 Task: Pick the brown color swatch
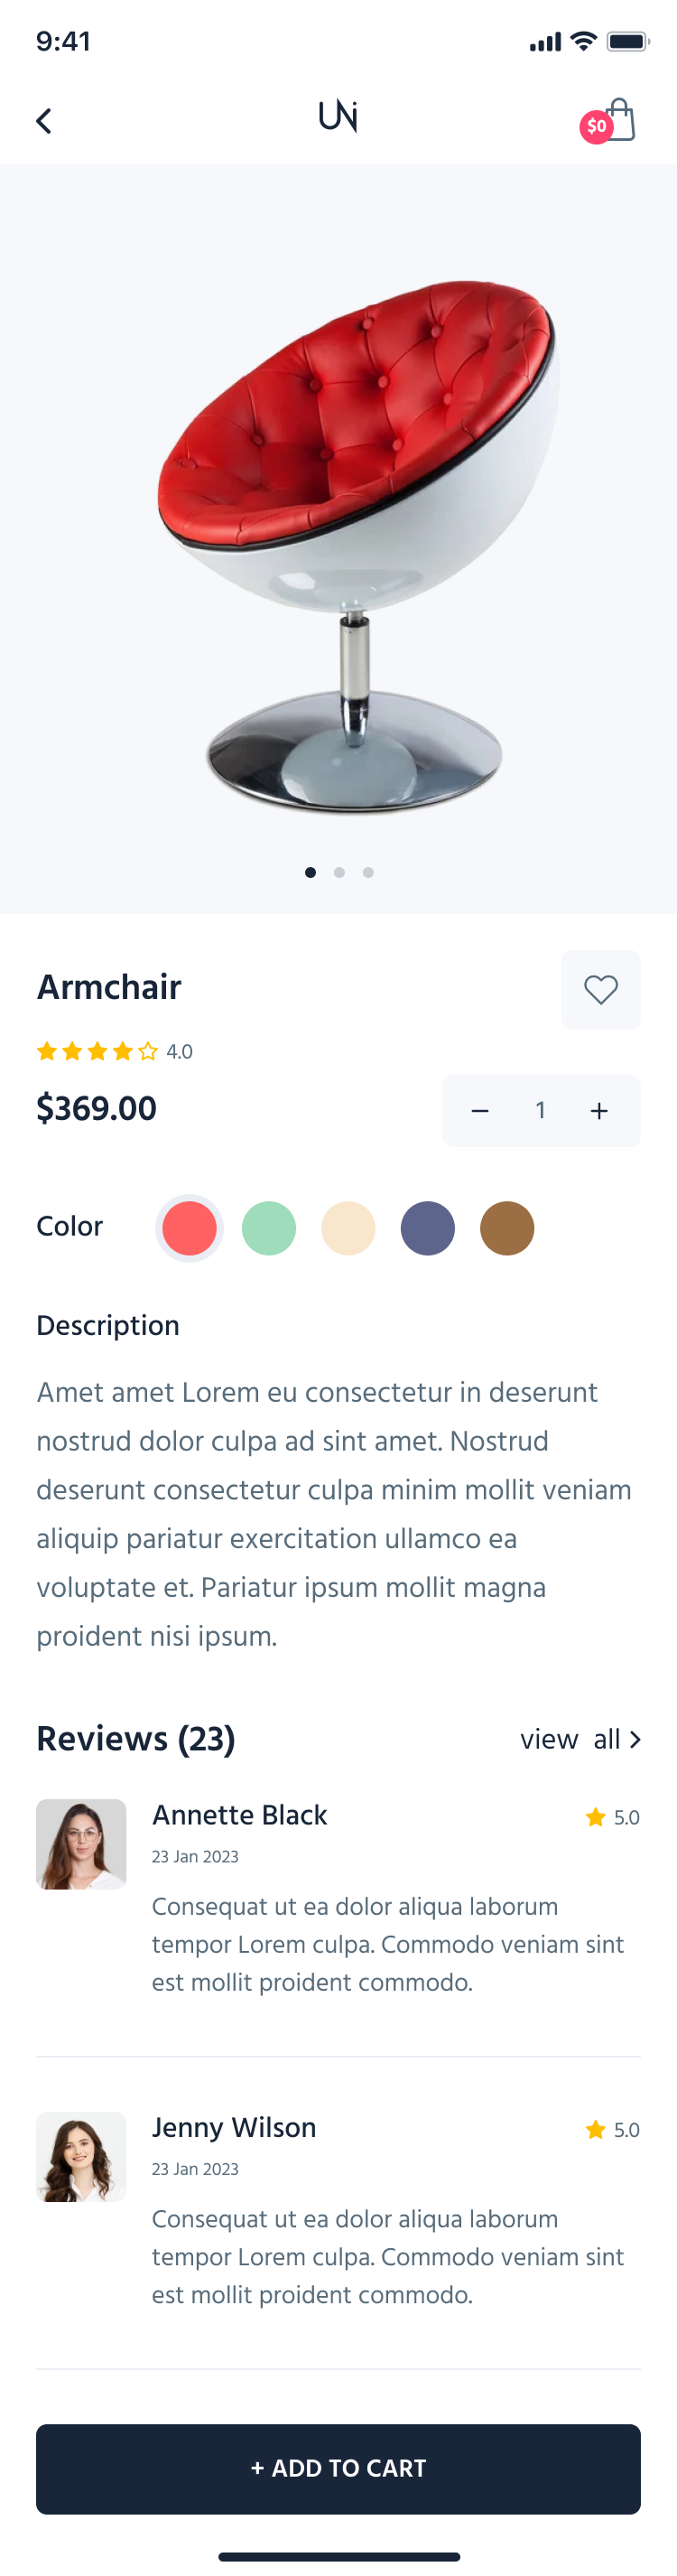(507, 1228)
